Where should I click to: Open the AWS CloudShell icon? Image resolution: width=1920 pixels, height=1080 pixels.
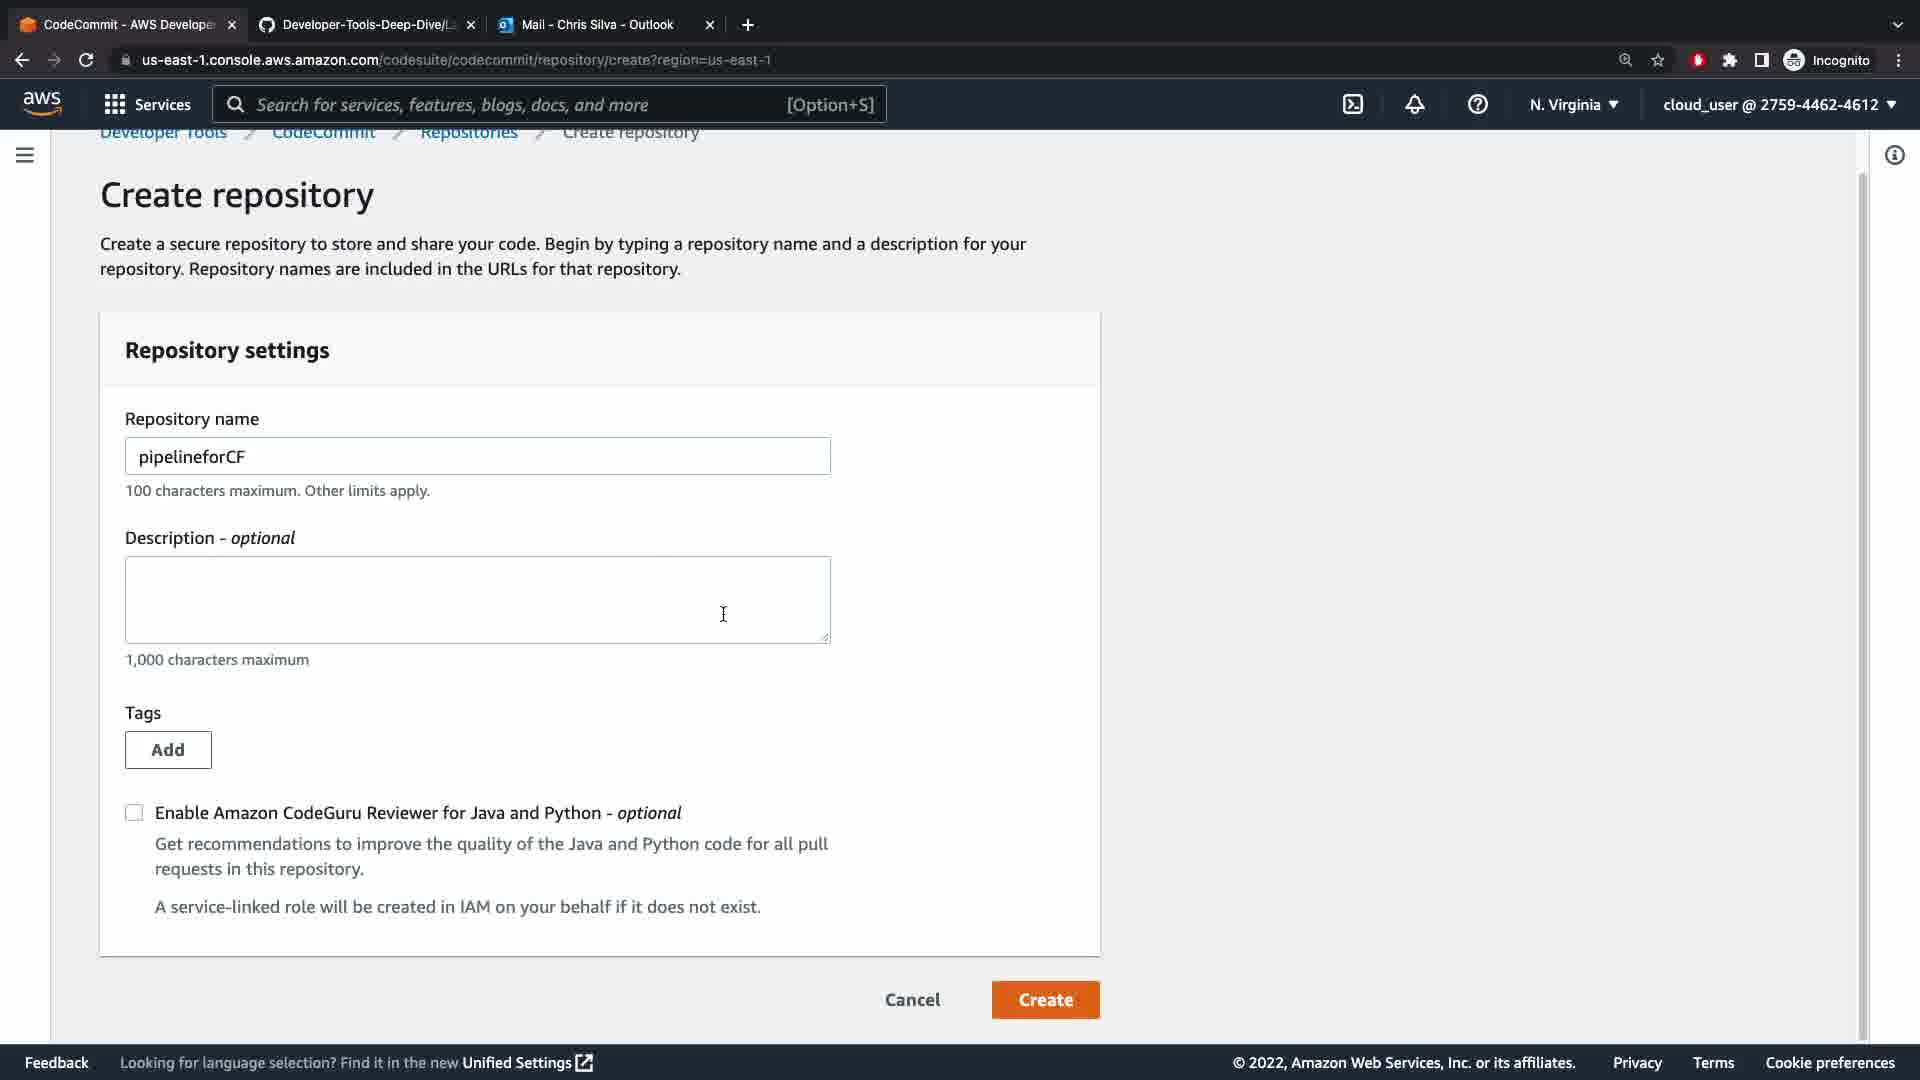(1352, 104)
